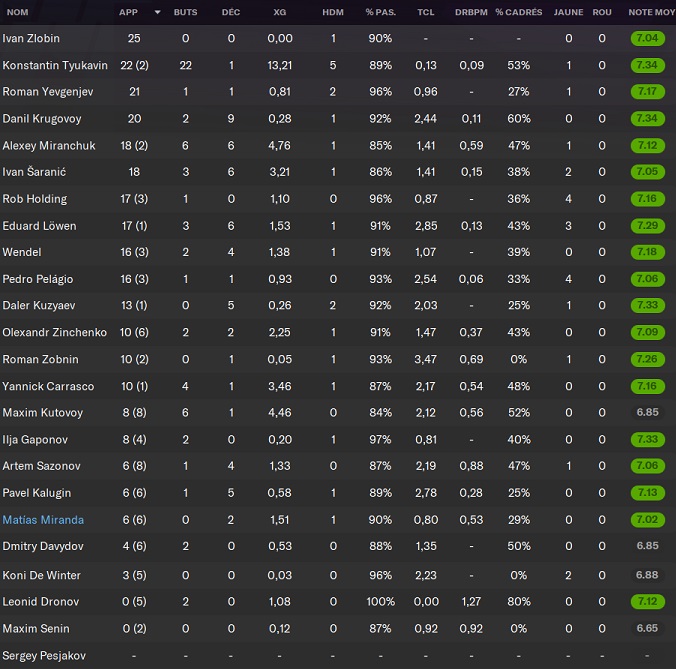Viewport: 676px width, 669px height.
Task: Open player Artem Sazonov
Action: coord(41,466)
